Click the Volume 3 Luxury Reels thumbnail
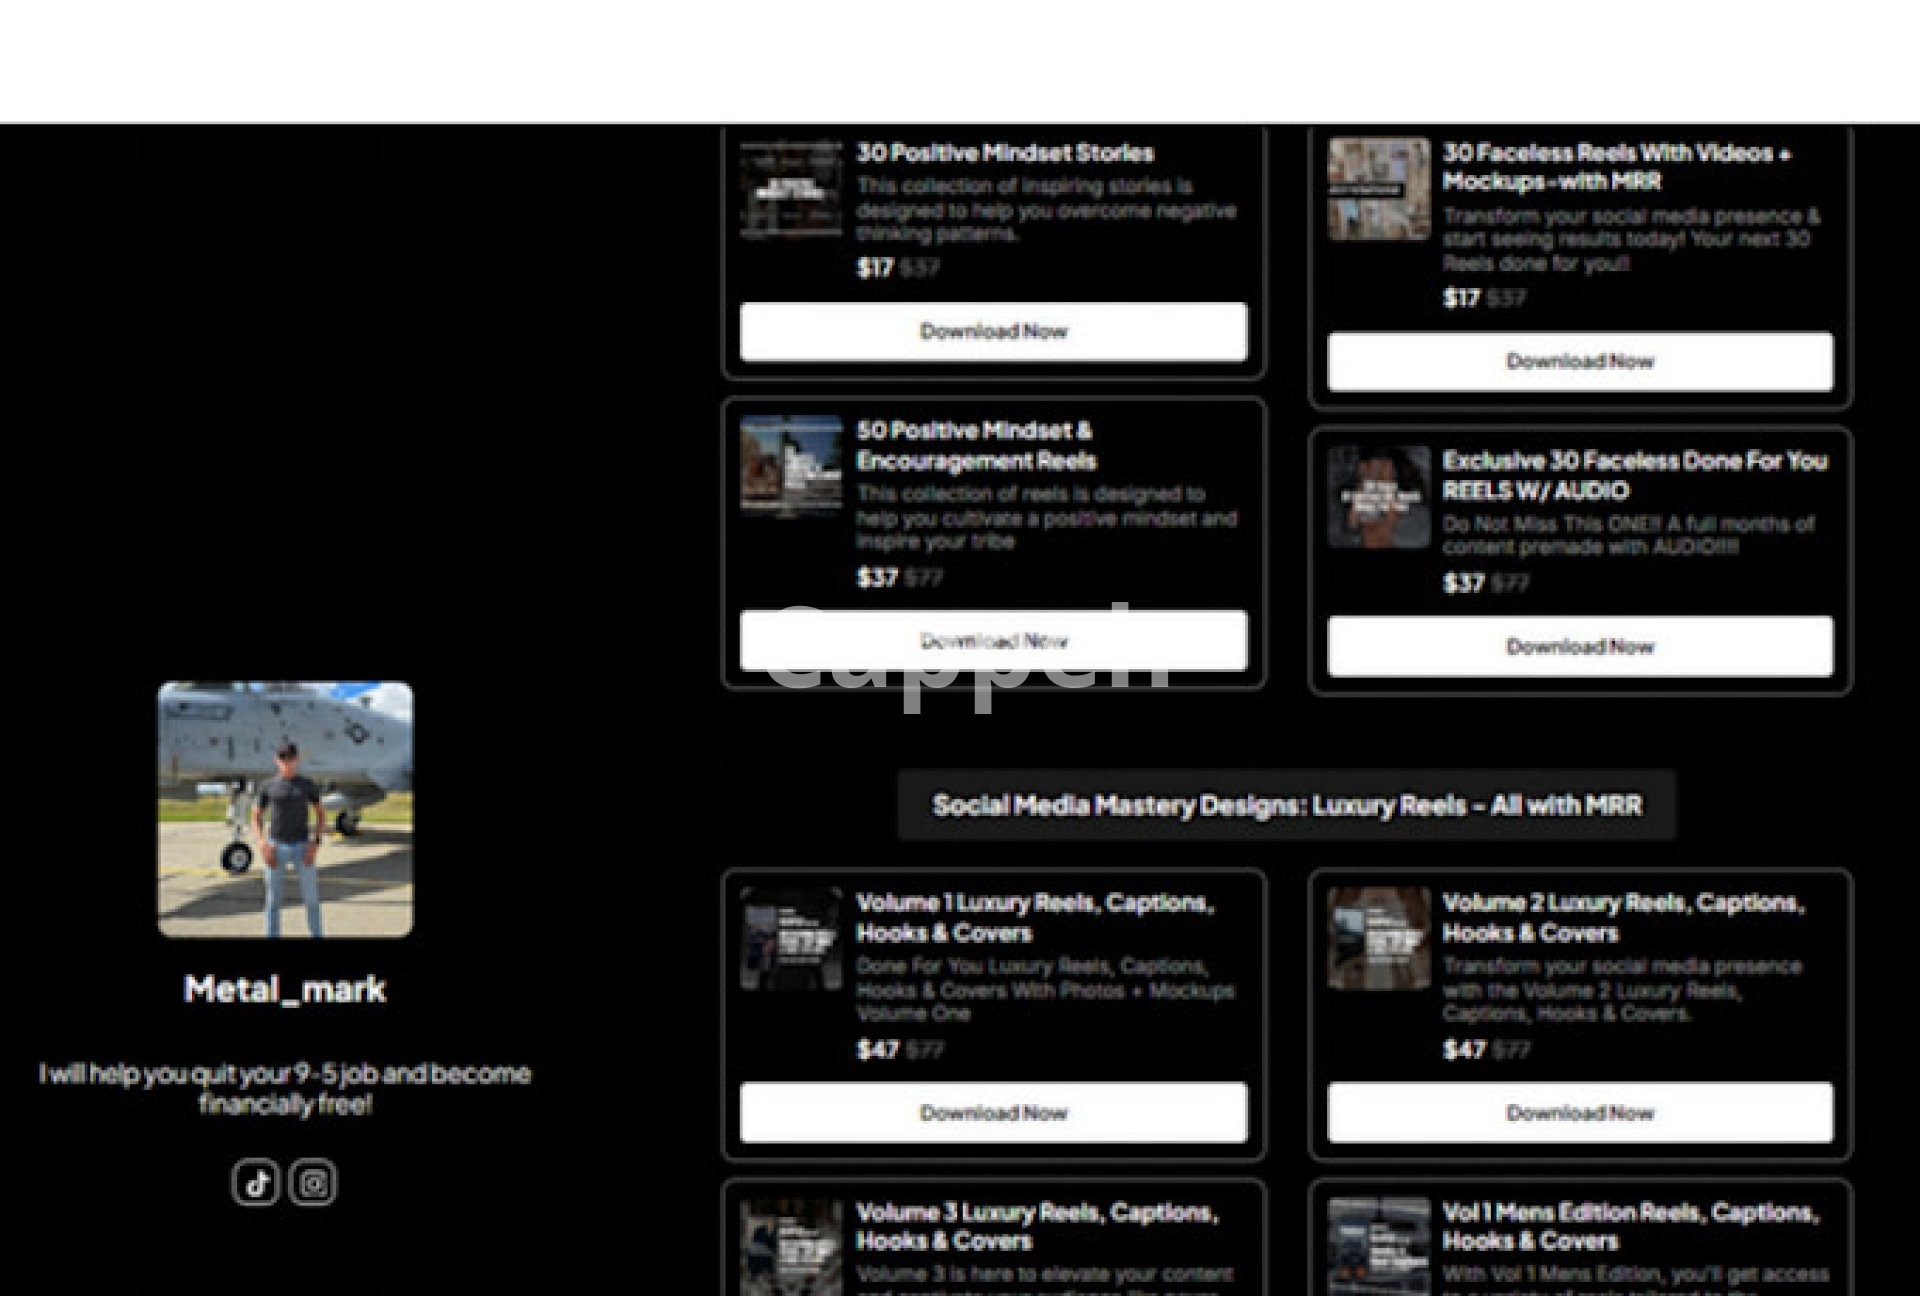This screenshot has height=1296, width=1920. tap(791, 1246)
